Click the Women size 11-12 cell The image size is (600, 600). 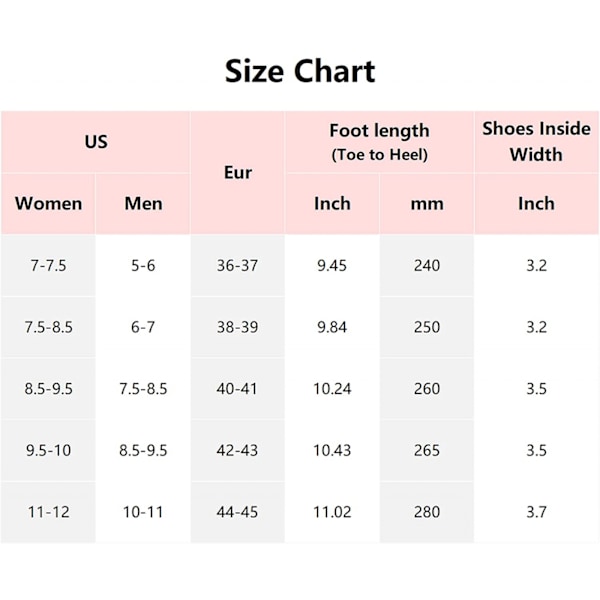coord(48,512)
